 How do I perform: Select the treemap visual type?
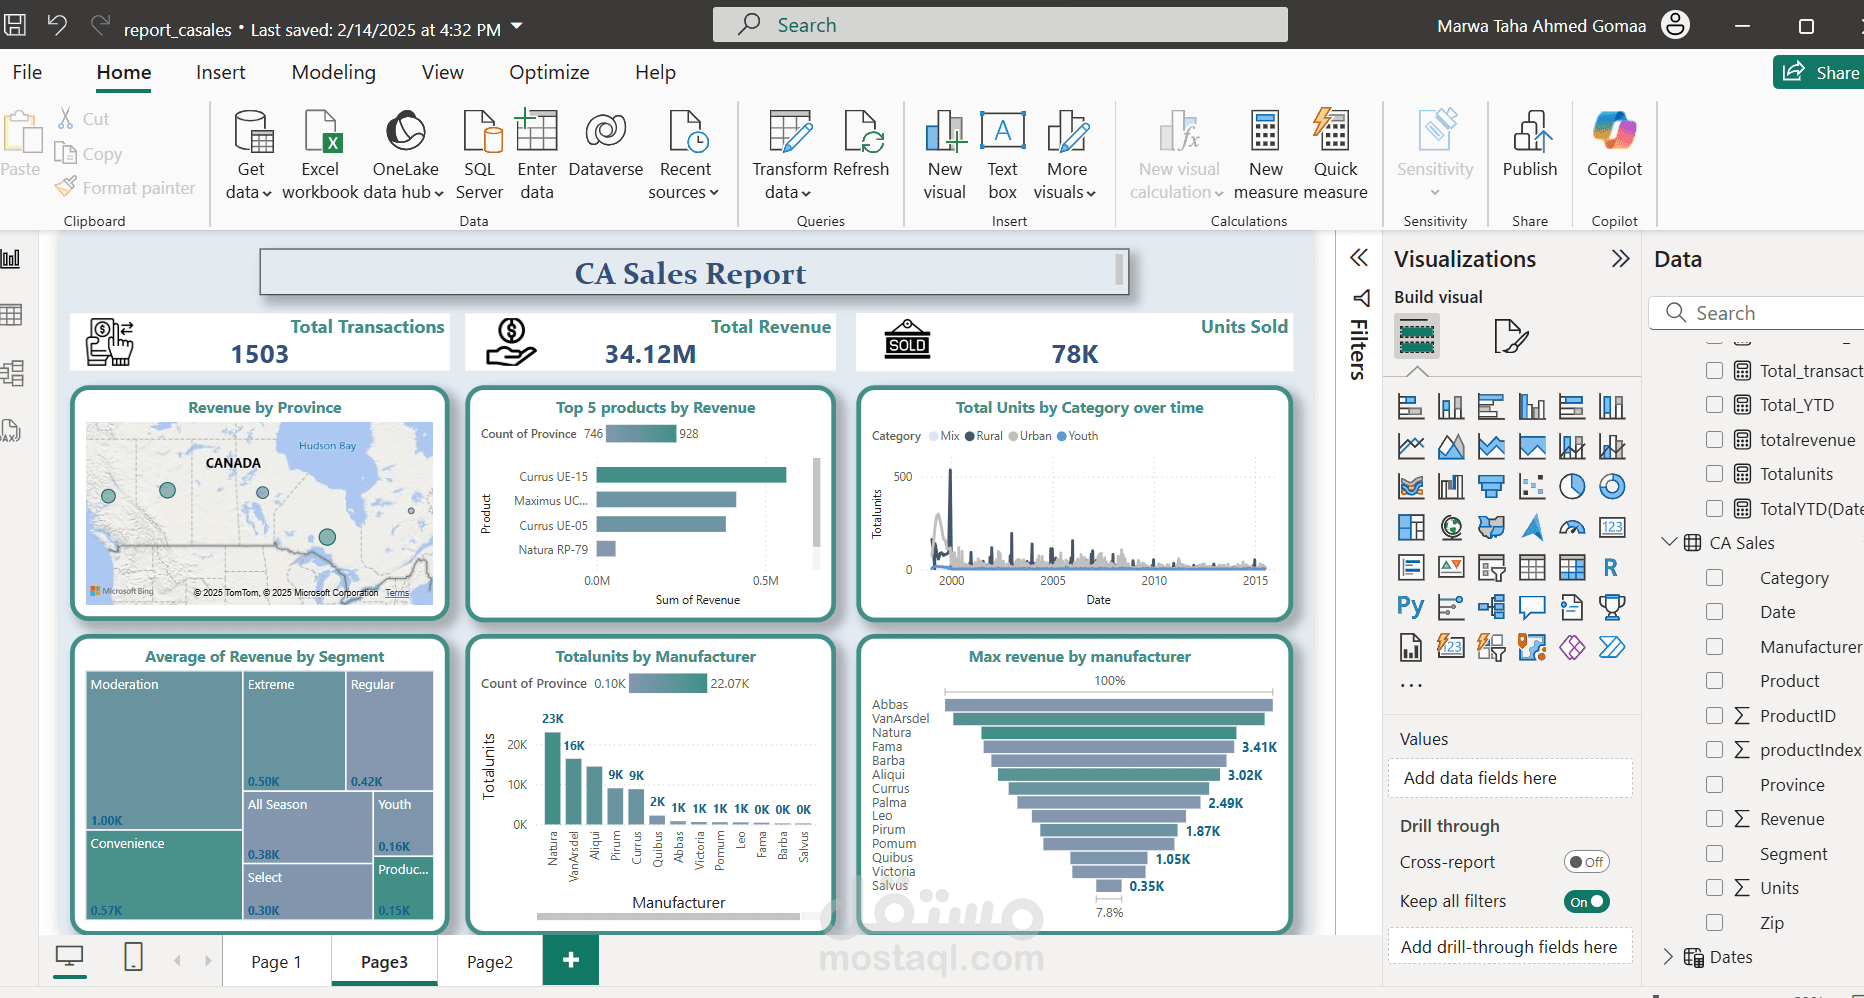point(1411,527)
